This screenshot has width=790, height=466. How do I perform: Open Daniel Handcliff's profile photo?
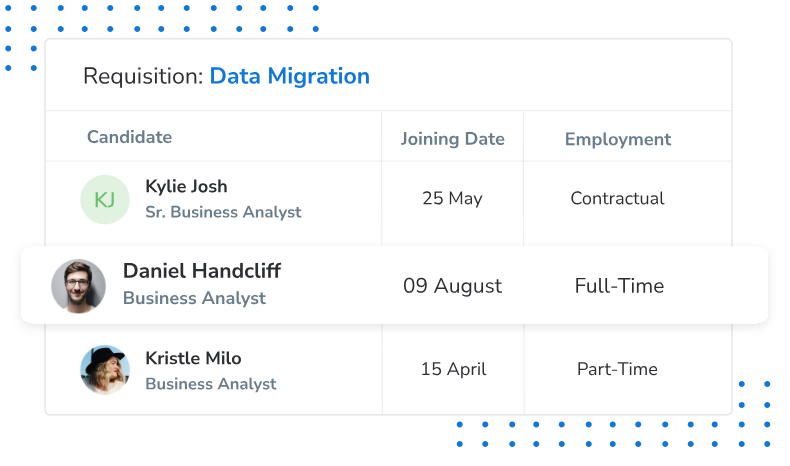[x=79, y=286]
